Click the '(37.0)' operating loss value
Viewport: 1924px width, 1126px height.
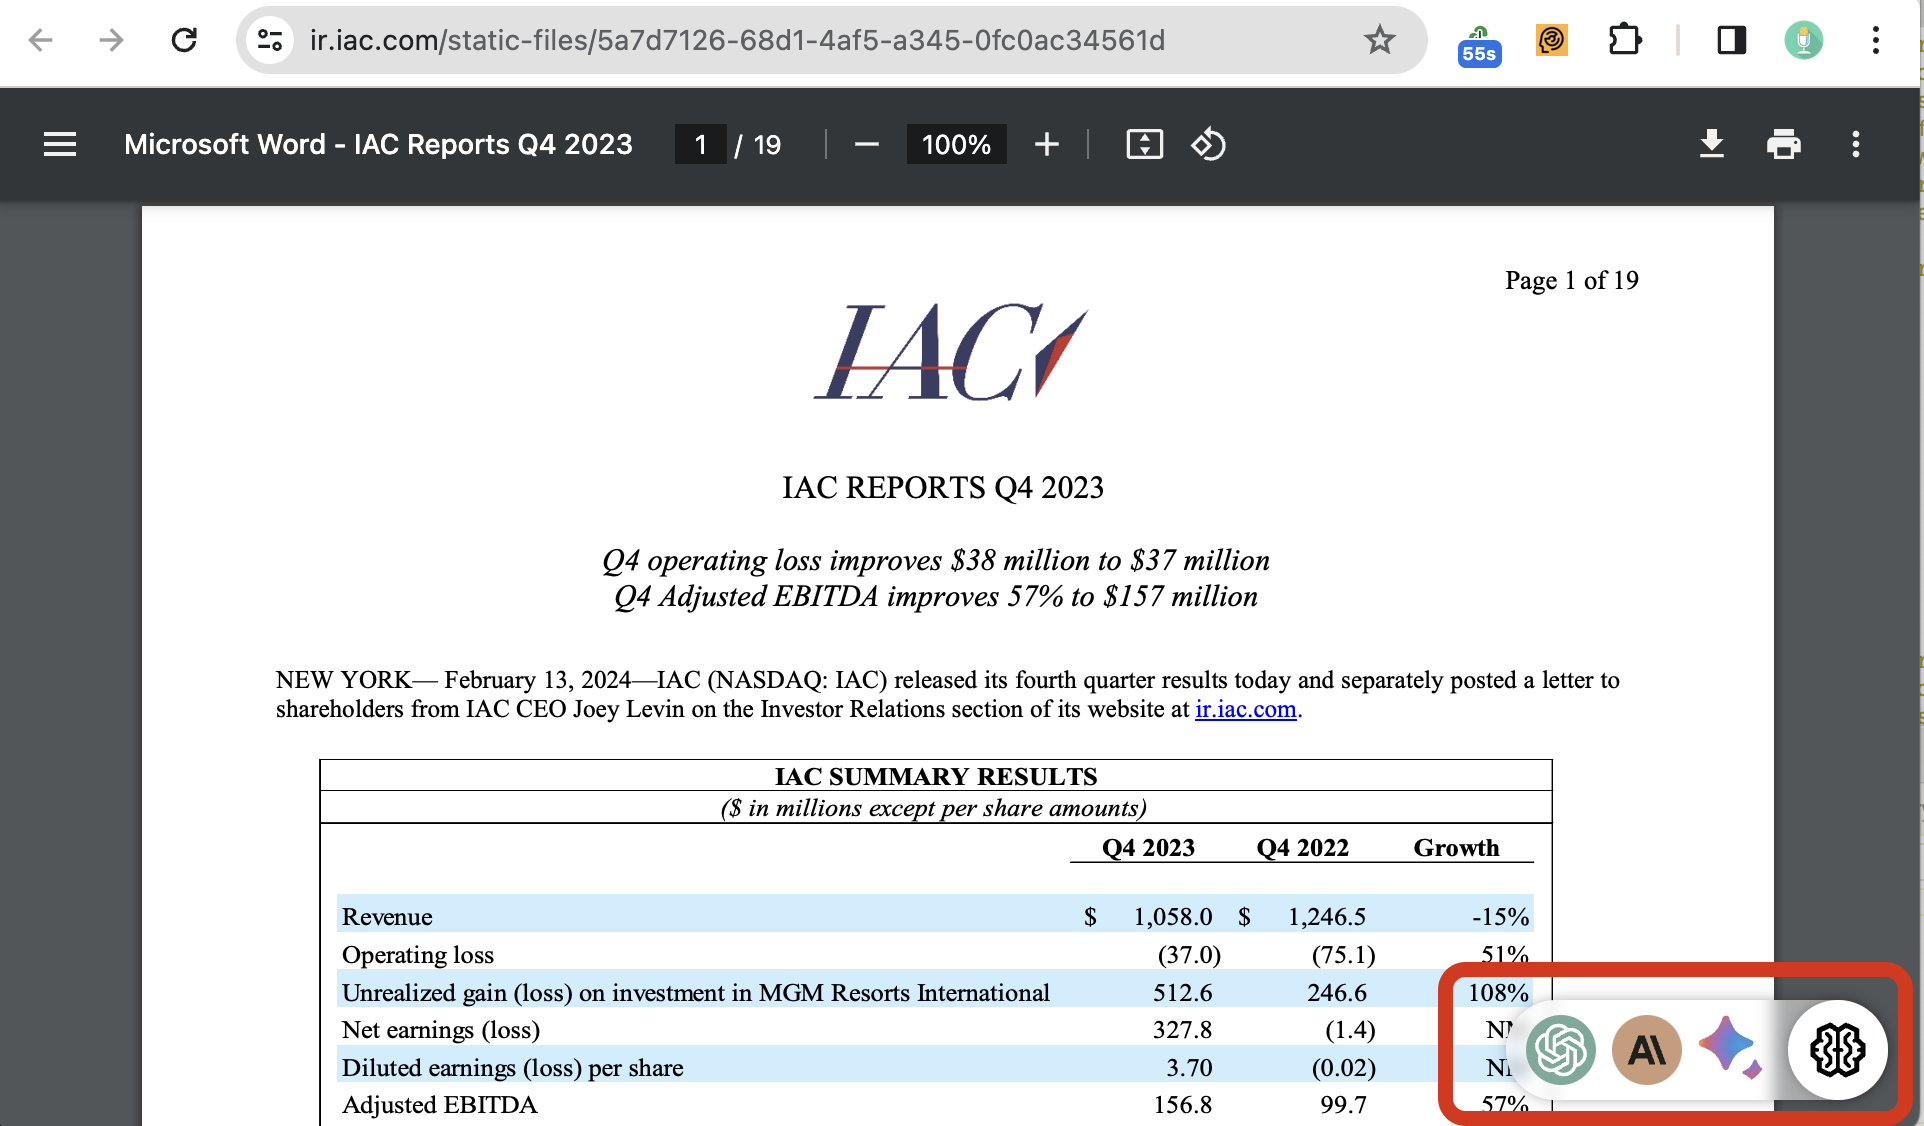[x=1189, y=955]
